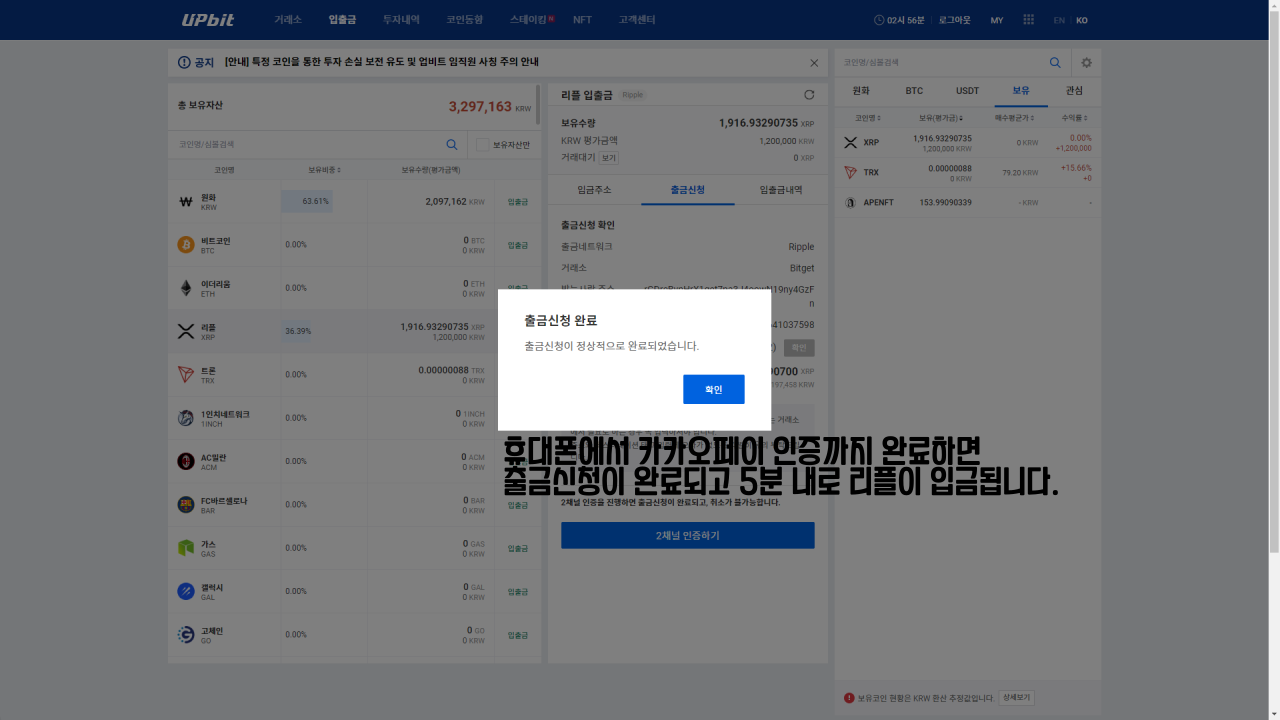Viewport: 1280px width, 720px height.
Task: Click the right panel search magnifier icon
Action: [1055, 62]
